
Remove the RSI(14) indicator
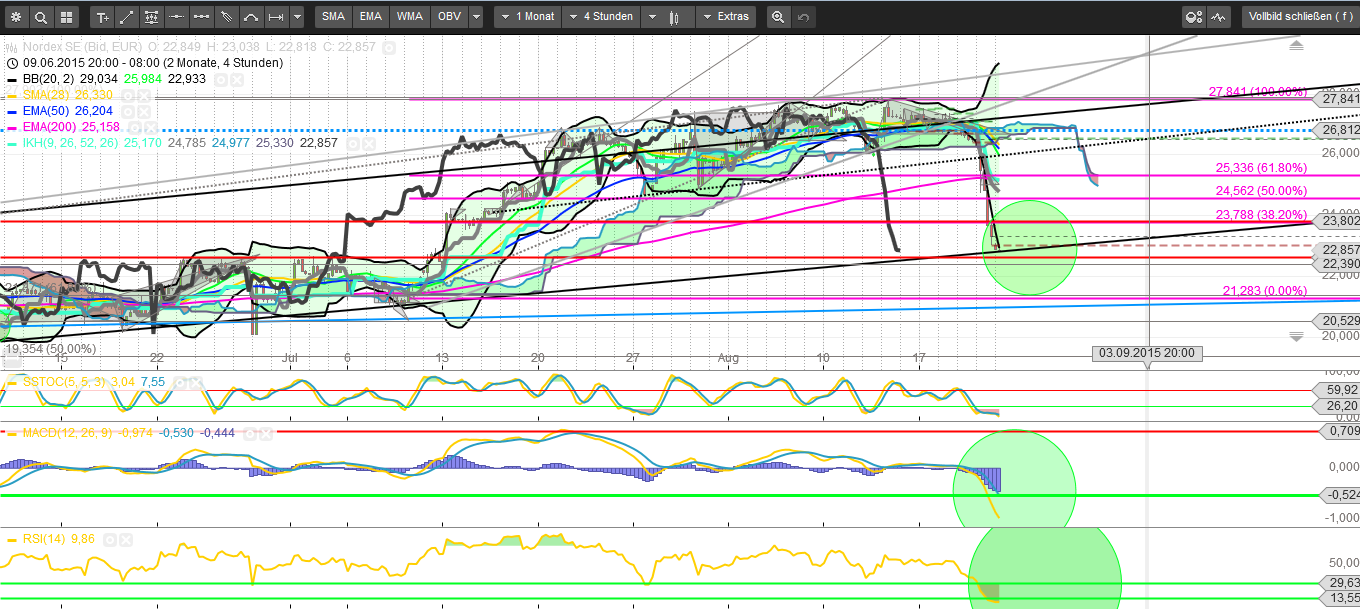[x=126, y=539]
